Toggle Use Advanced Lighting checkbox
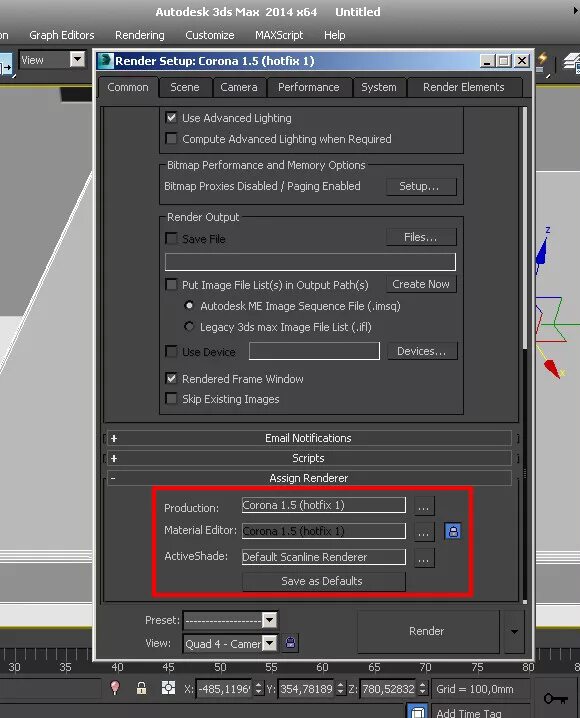This screenshot has width=580, height=718. pos(171,118)
